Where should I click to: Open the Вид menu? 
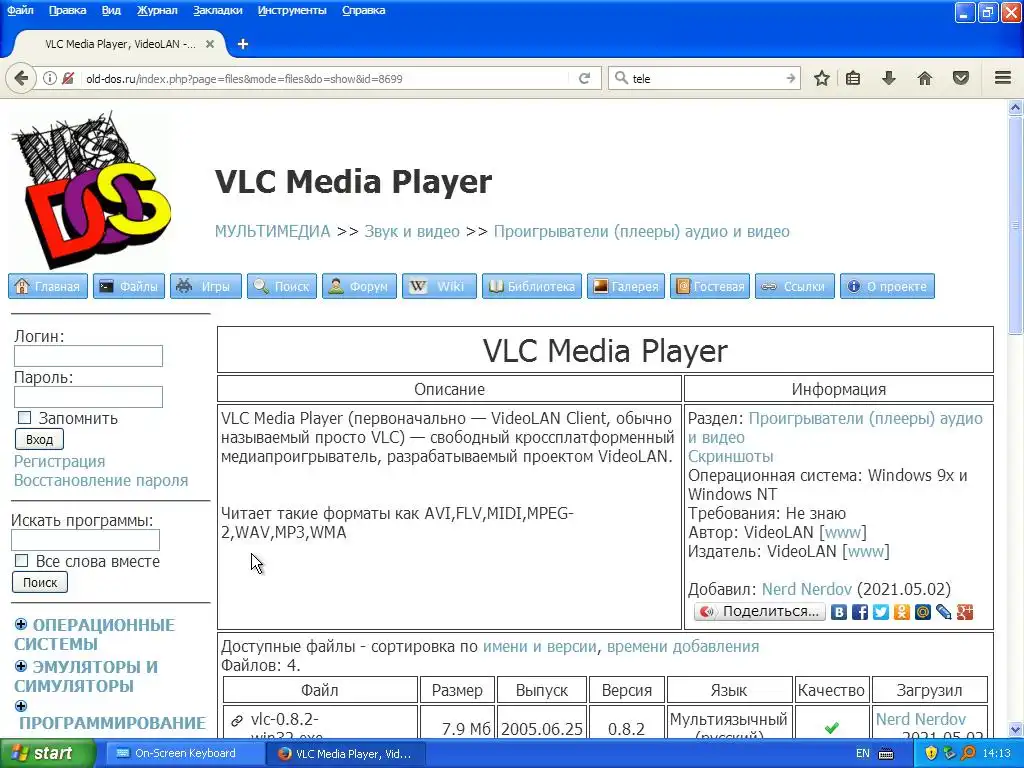(x=111, y=10)
